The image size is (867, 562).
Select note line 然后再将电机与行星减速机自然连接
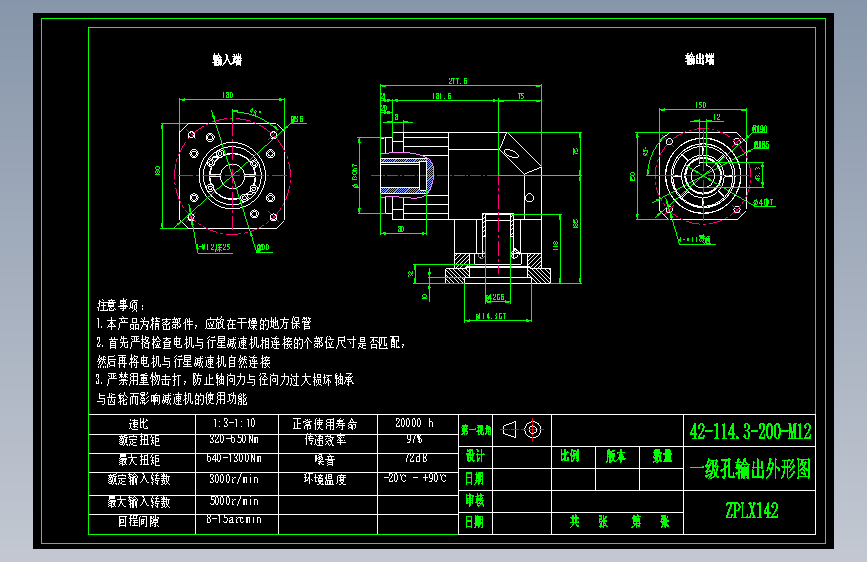click(184, 362)
